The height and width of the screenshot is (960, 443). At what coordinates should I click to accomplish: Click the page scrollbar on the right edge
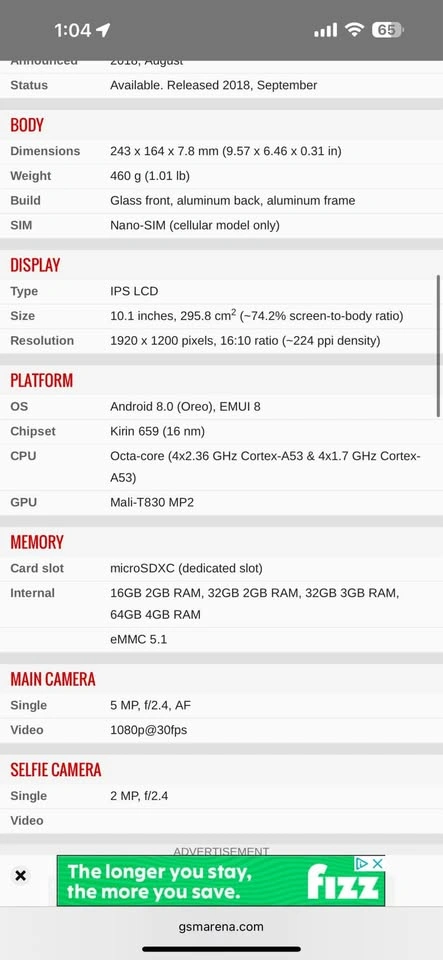pyautogui.click(x=439, y=346)
